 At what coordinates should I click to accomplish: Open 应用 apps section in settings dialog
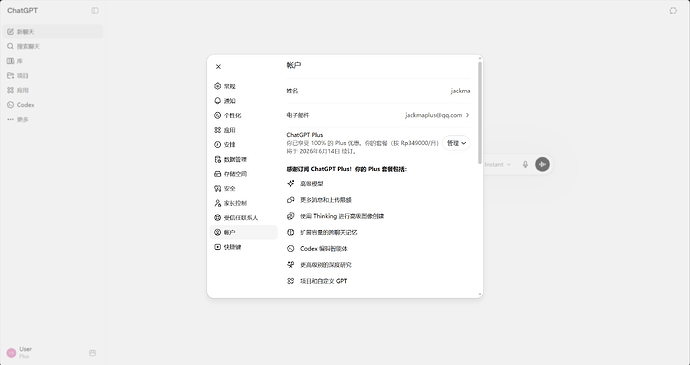[243, 130]
